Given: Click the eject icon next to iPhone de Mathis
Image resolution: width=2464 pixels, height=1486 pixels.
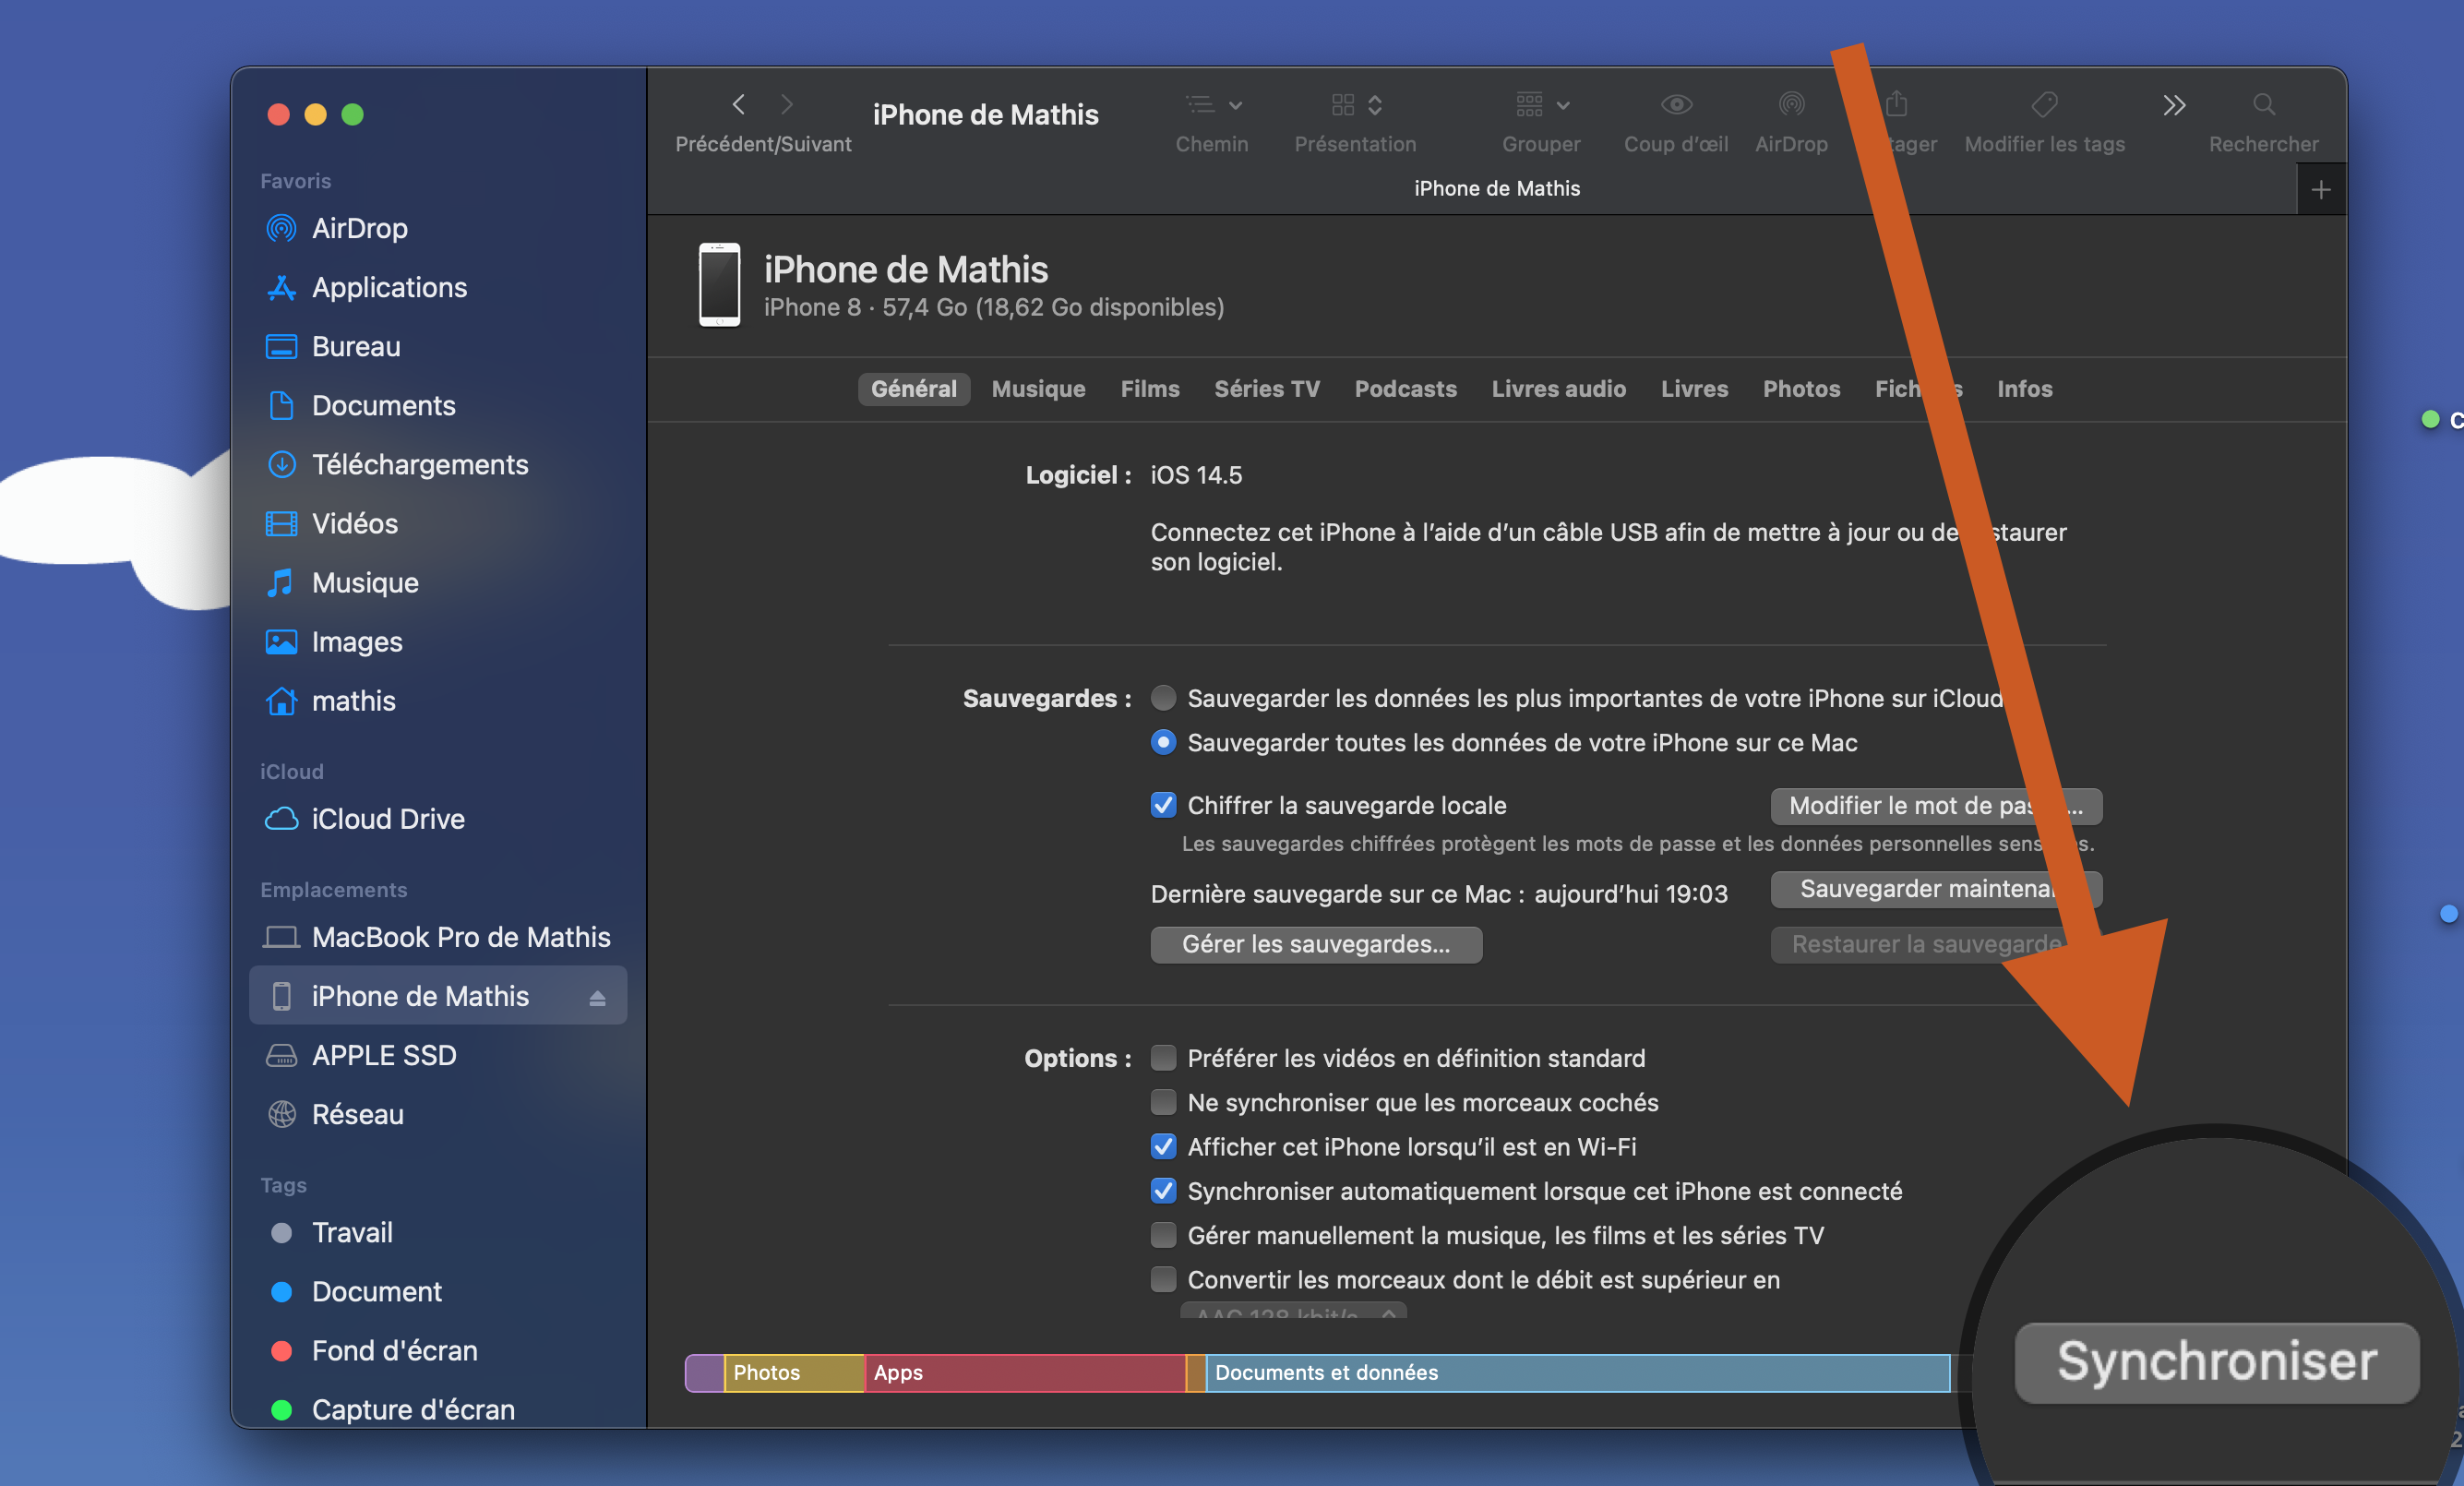Looking at the screenshot, I should 597,997.
